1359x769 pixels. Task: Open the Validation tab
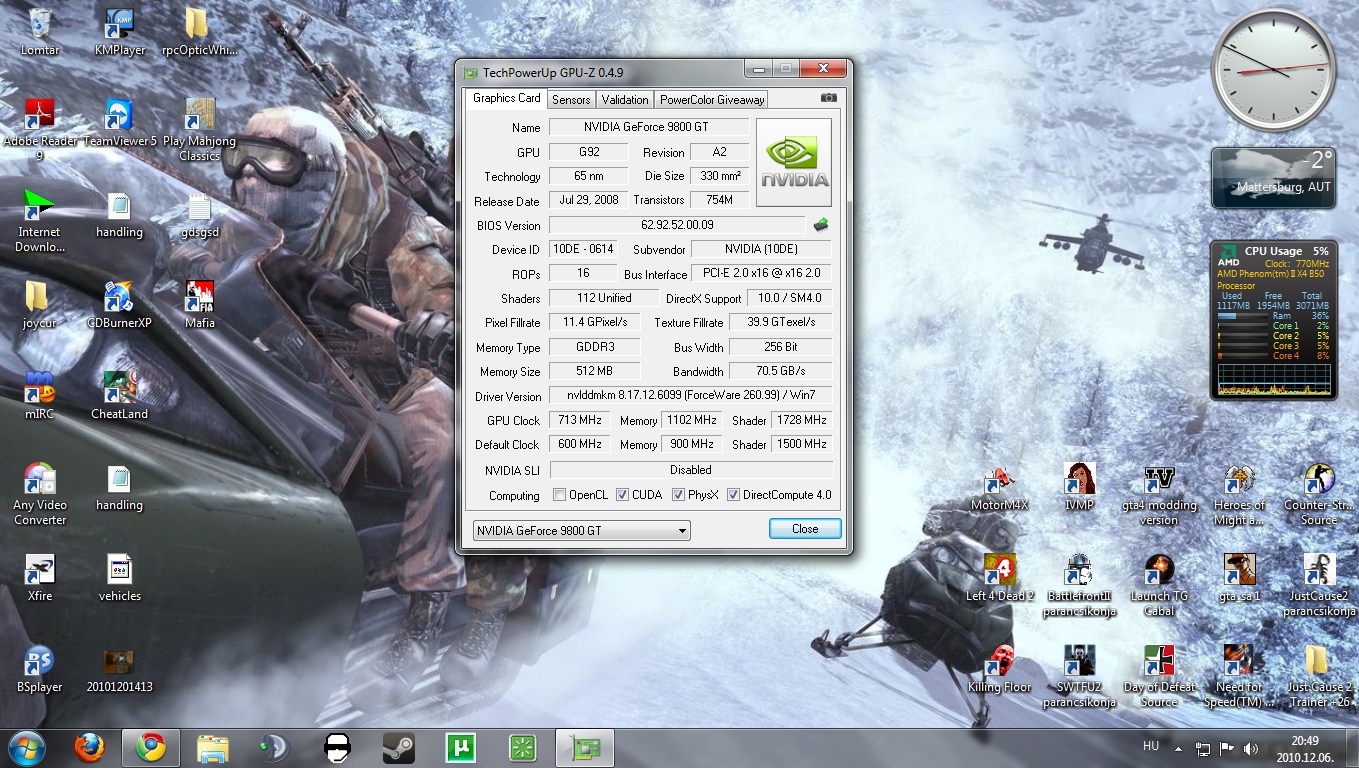coord(625,99)
